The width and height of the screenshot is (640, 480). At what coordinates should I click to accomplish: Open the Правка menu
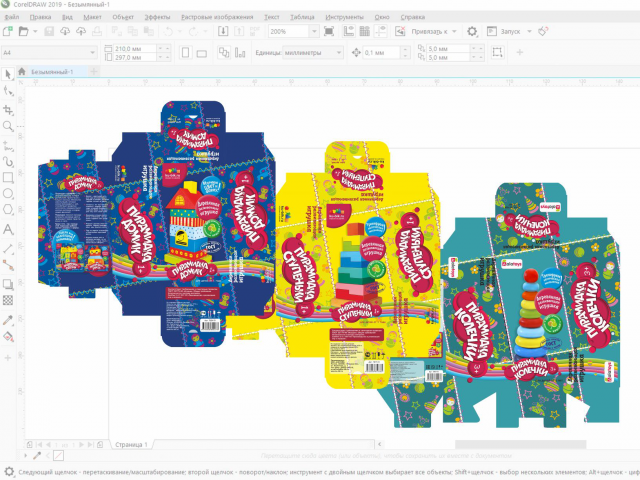tap(40, 17)
